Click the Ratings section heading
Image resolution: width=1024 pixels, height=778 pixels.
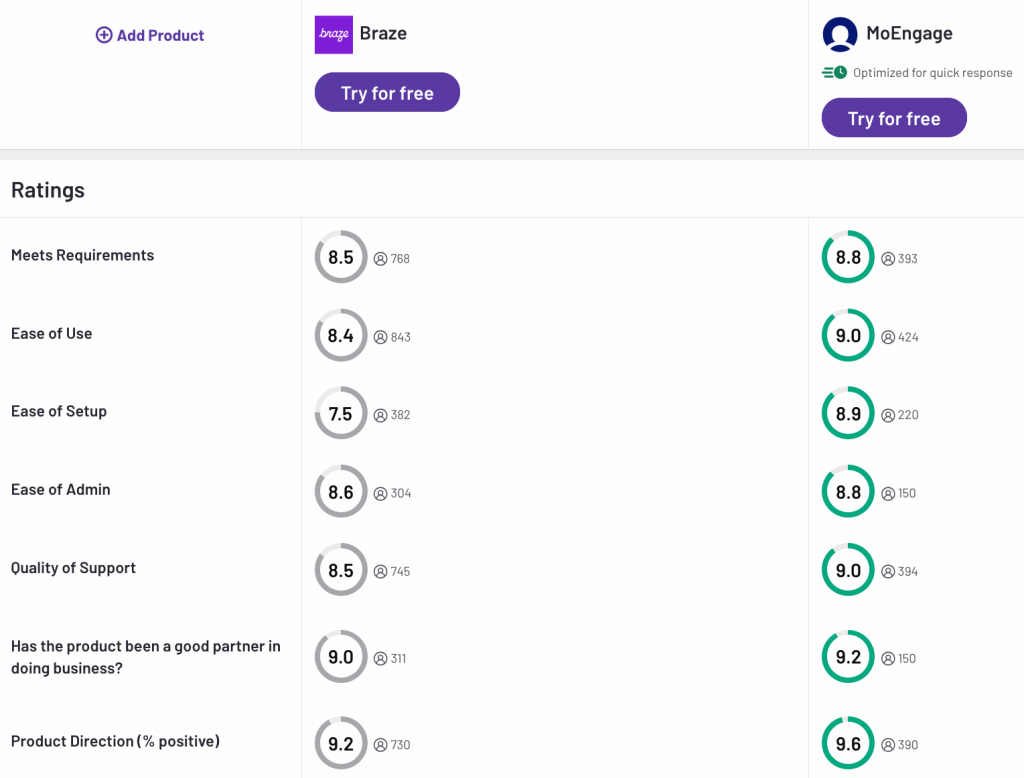click(48, 190)
